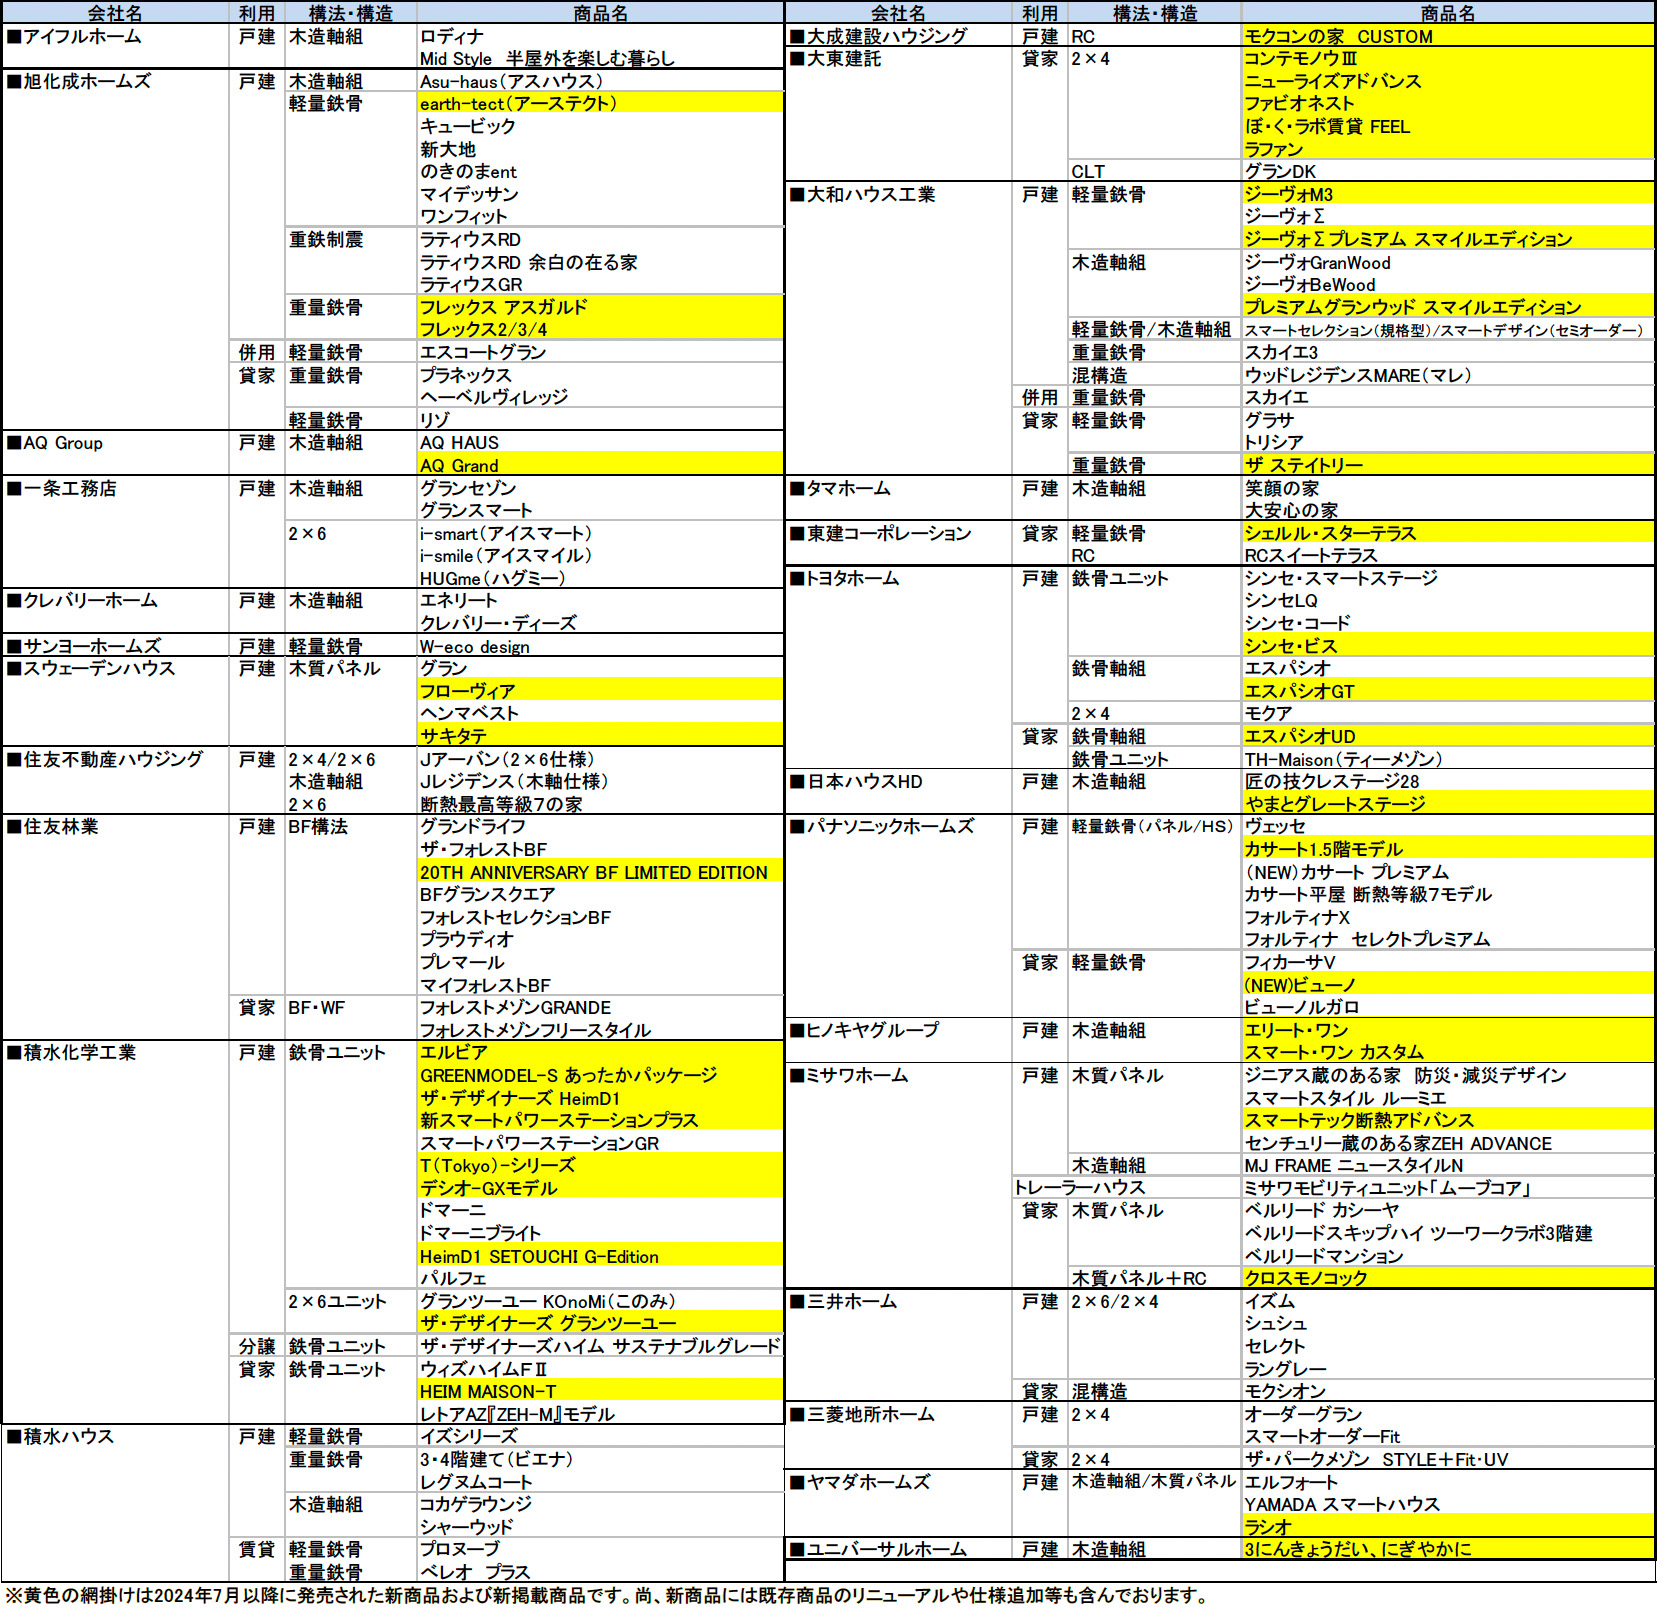Select the シェルル・スターテラス product cell
The width and height of the screenshot is (1657, 1611).
pos(1445,534)
